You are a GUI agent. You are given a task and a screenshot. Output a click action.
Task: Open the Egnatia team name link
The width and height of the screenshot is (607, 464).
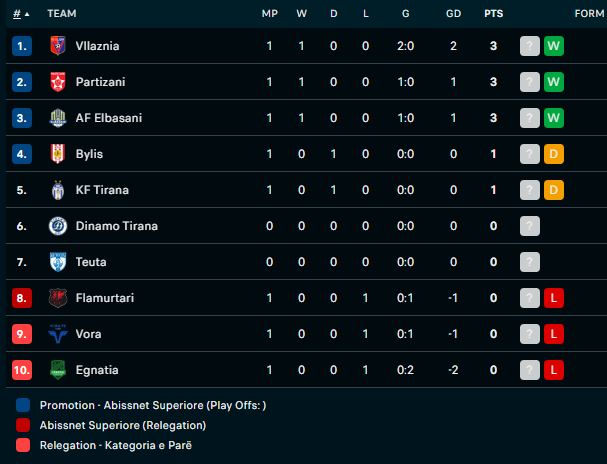point(97,370)
